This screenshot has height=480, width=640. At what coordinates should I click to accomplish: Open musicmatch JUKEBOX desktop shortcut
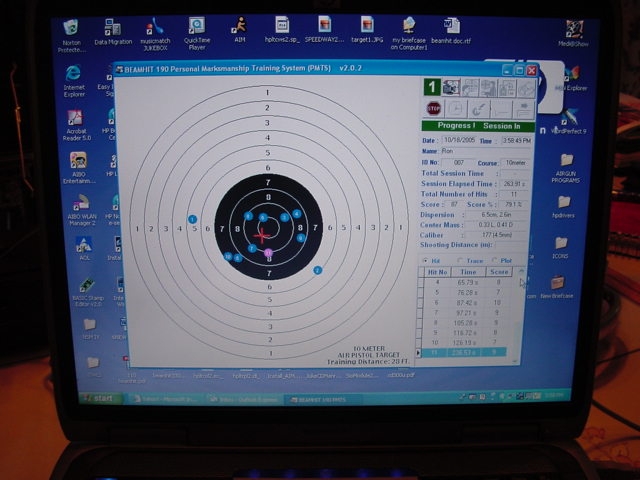[155, 34]
